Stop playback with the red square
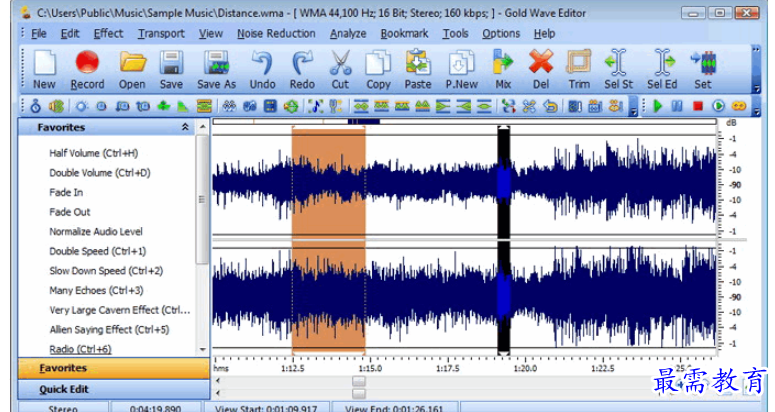The image size is (775, 412). 697,106
